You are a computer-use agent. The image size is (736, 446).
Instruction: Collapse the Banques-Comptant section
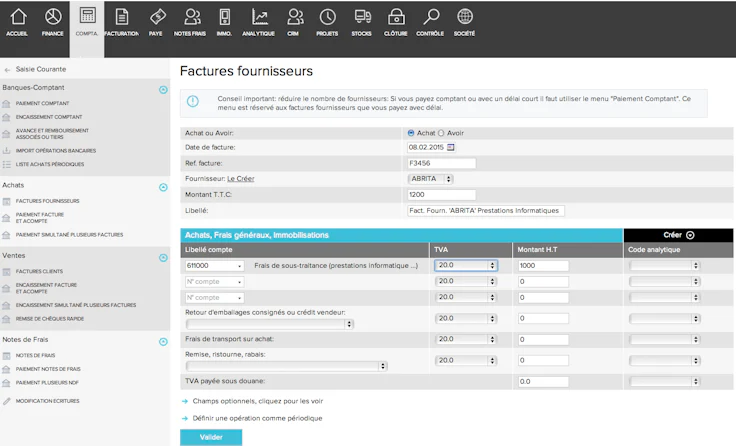[x=163, y=90]
